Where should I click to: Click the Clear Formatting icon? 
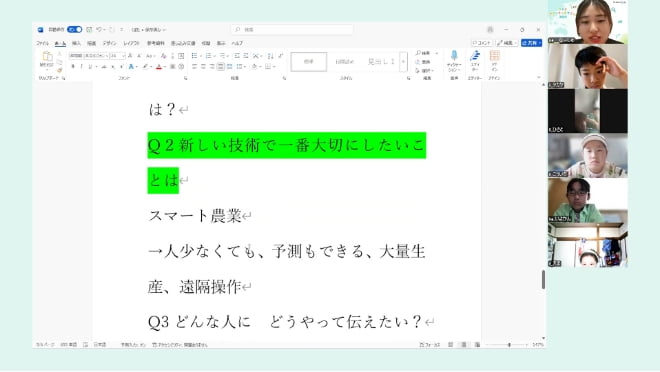click(x=164, y=56)
